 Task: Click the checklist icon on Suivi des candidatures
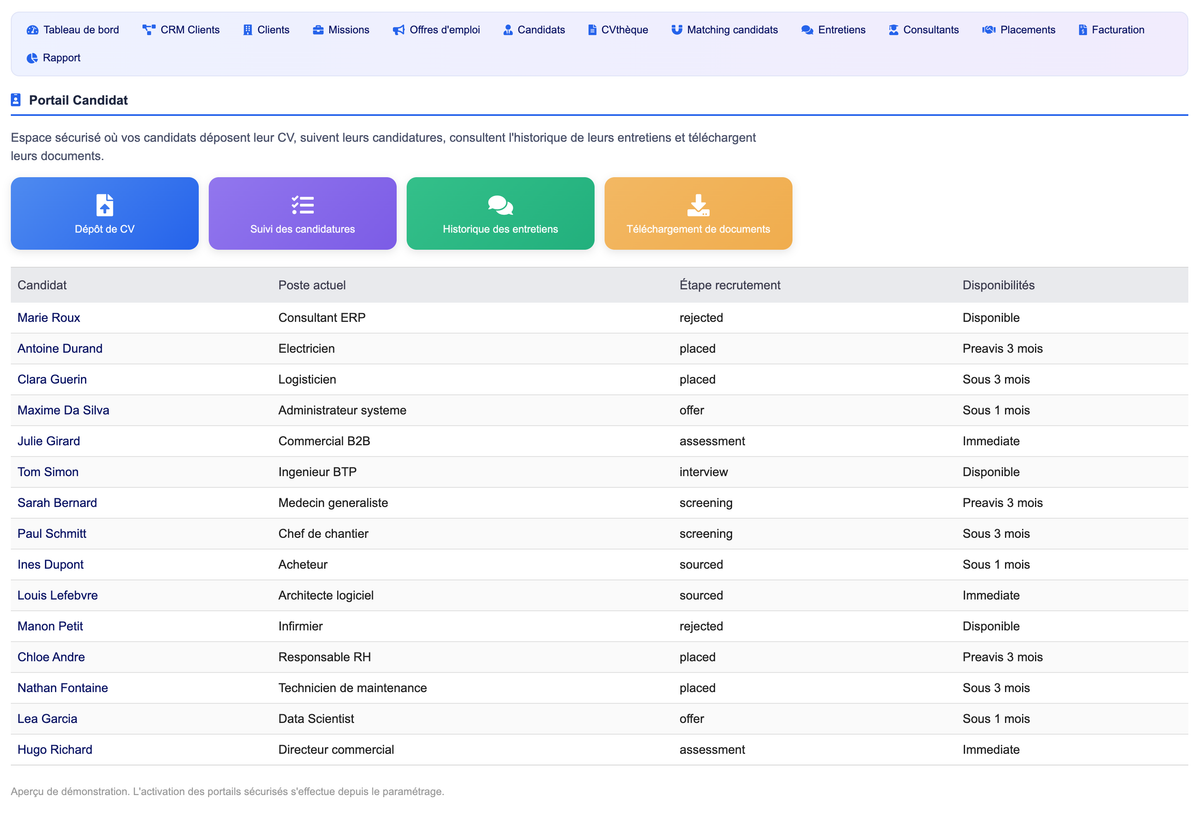pyautogui.click(x=303, y=205)
